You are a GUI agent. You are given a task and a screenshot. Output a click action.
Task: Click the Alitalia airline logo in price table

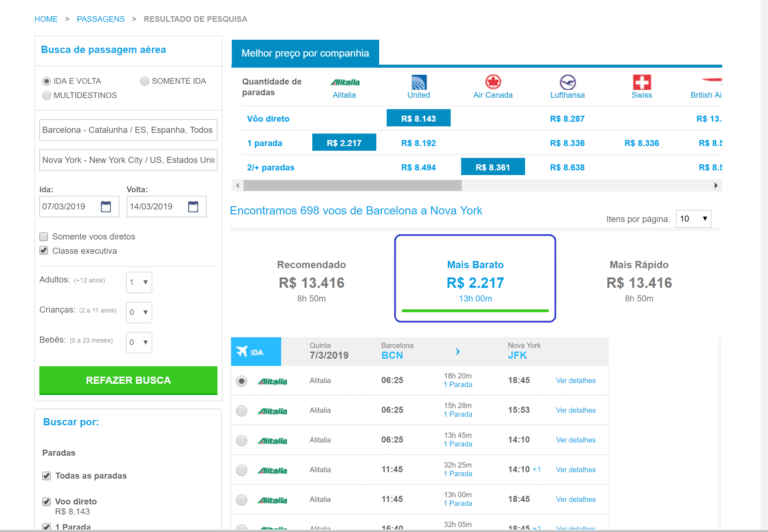(344, 82)
